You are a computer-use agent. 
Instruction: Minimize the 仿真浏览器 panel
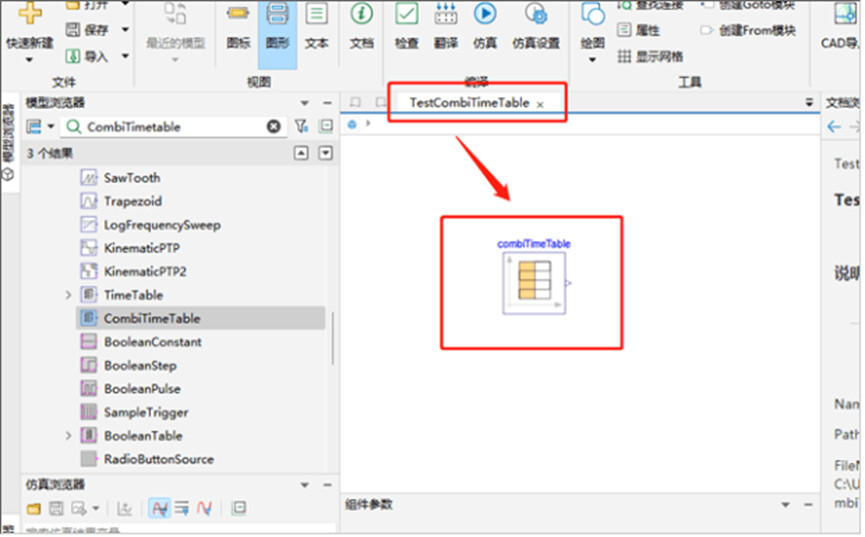click(x=327, y=485)
